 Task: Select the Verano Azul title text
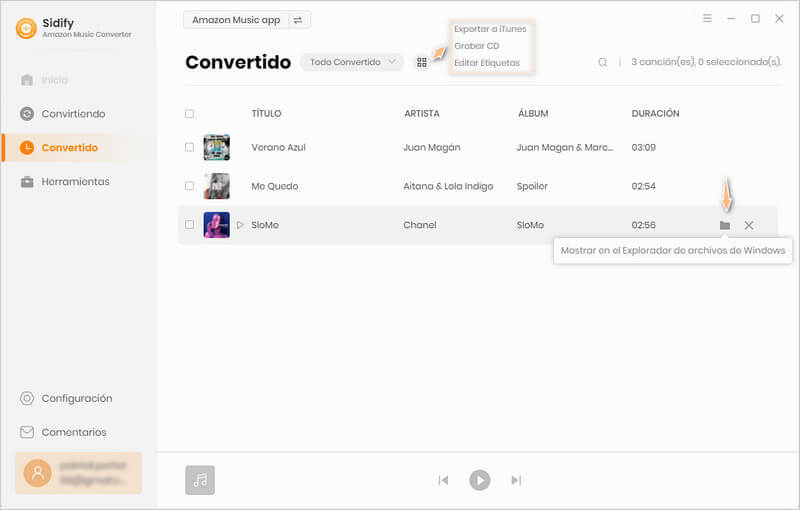click(x=279, y=147)
